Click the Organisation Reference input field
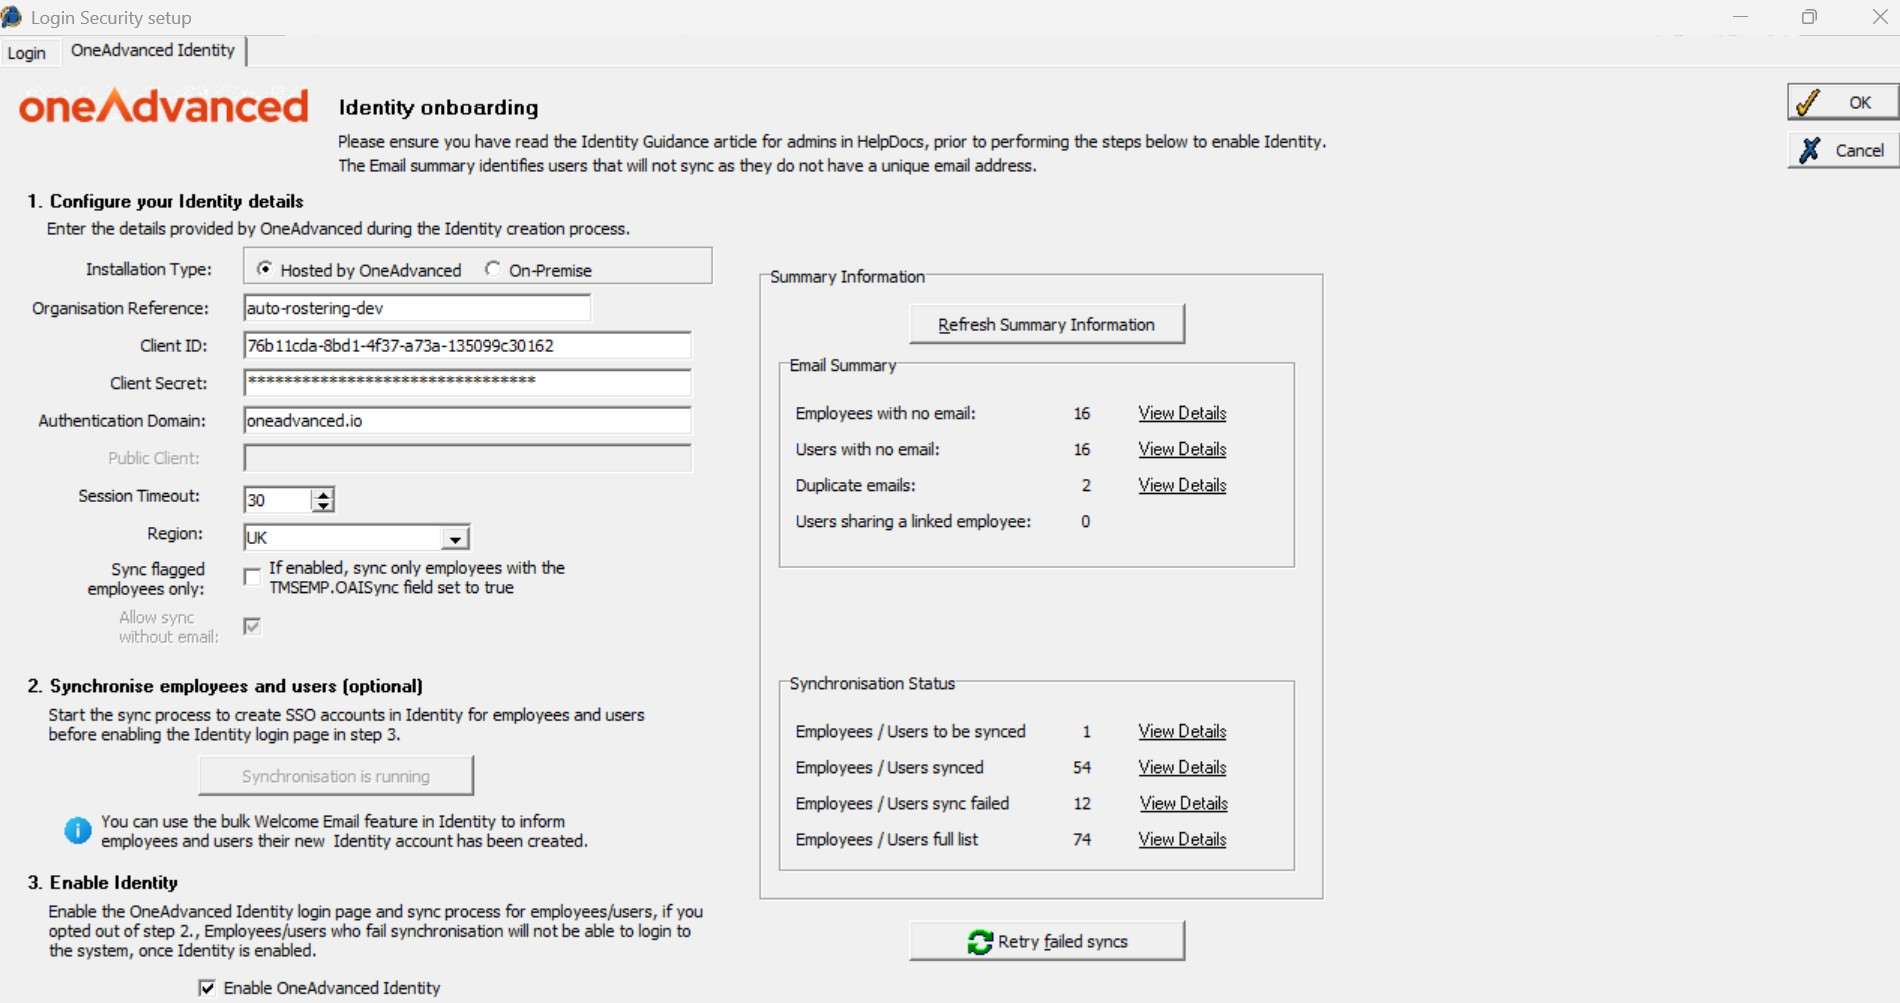Screen dimensions: 1900x1003 pyautogui.click(x=417, y=308)
